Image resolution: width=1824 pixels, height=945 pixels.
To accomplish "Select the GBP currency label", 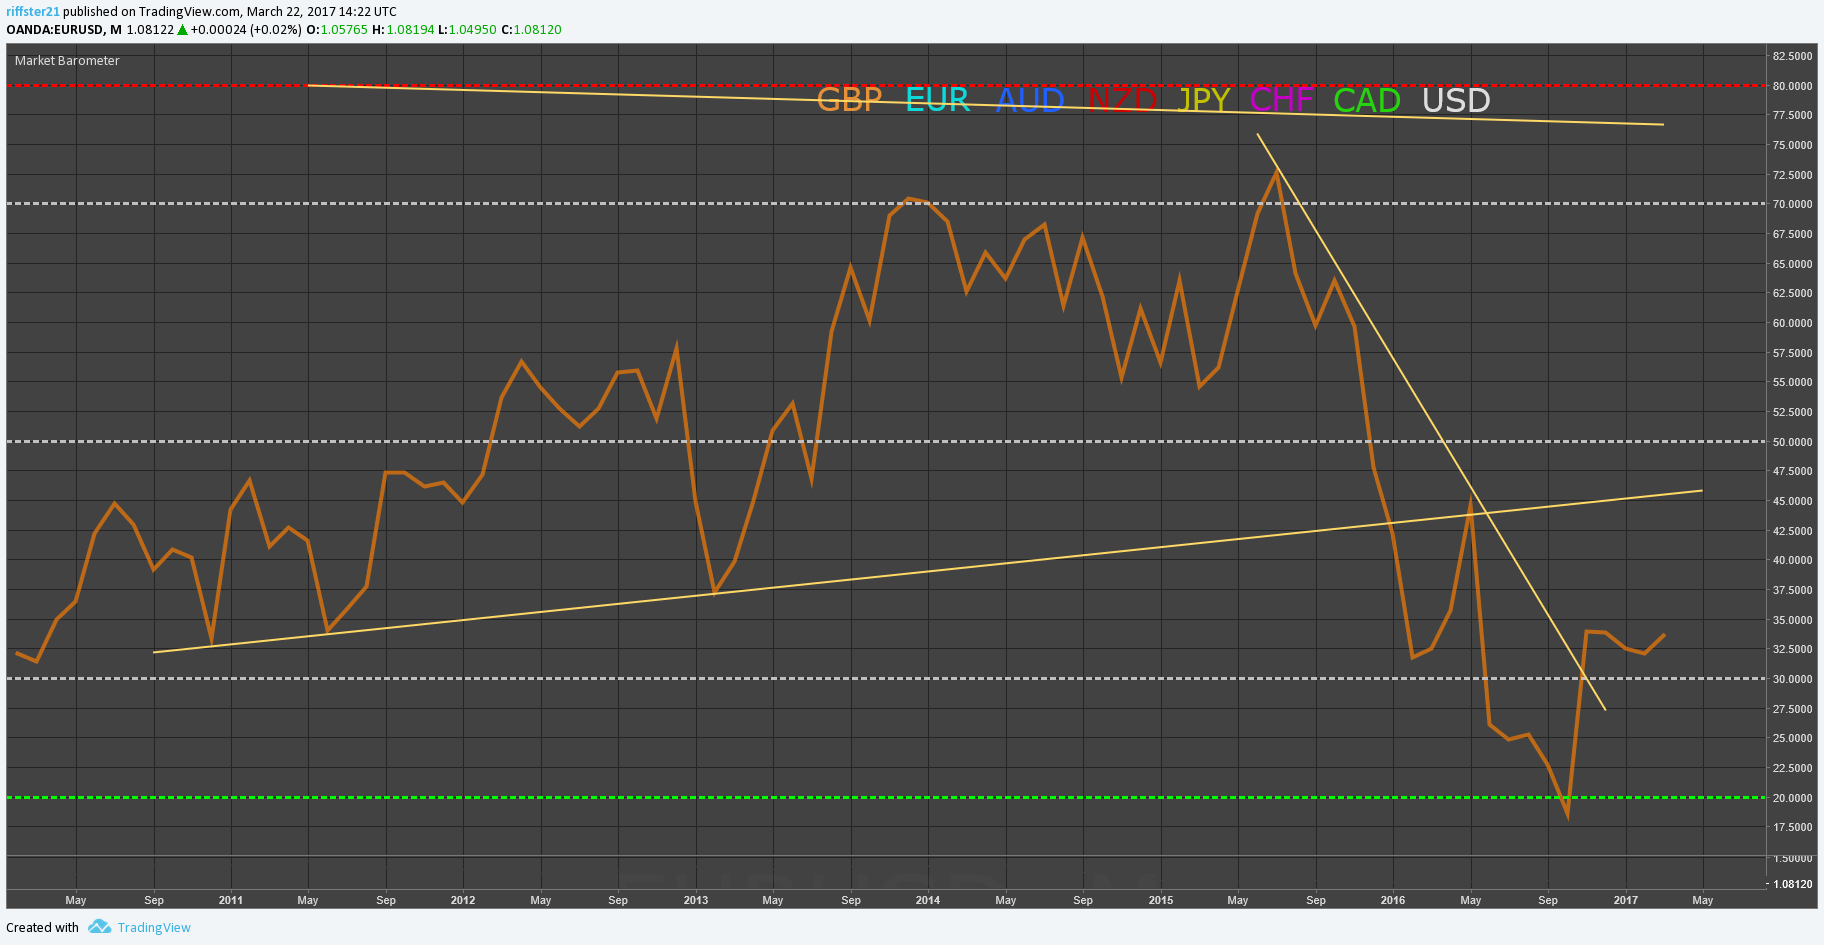I will (849, 100).
